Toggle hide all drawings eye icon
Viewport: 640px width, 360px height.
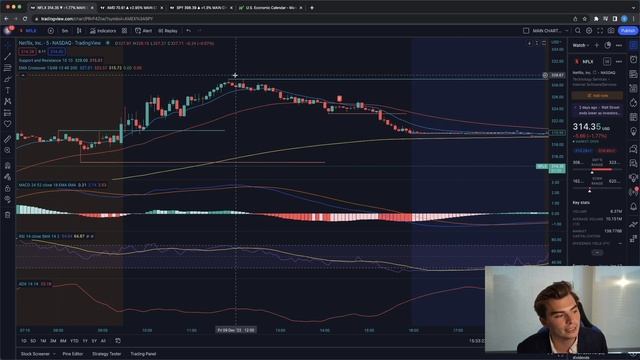(x=7, y=199)
